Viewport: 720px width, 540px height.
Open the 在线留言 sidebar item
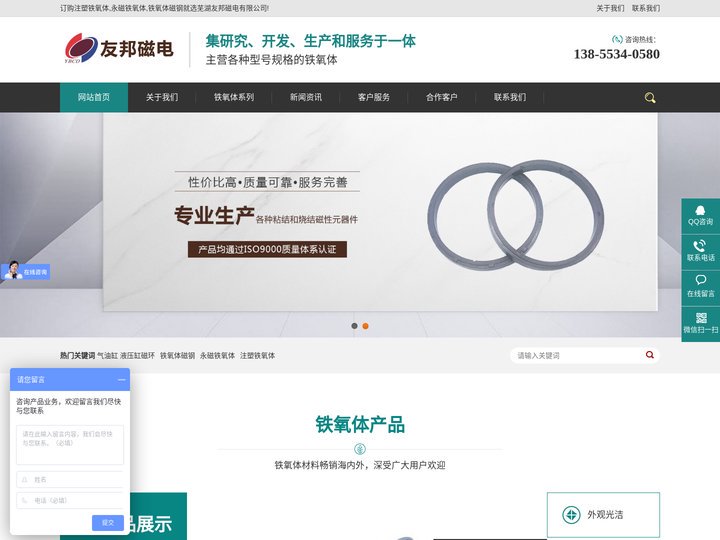700,287
